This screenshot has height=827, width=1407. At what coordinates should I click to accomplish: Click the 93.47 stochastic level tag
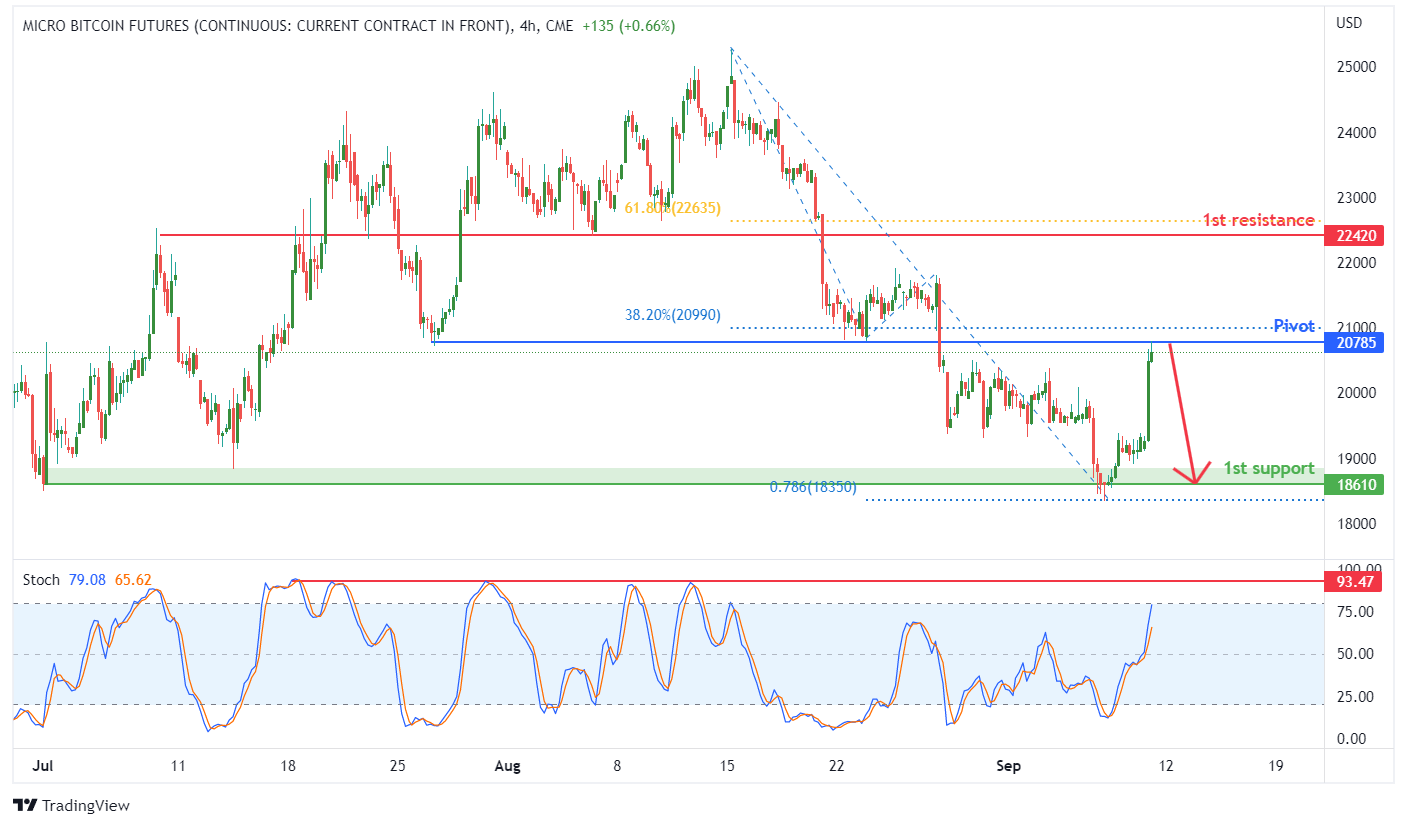tap(1353, 581)
